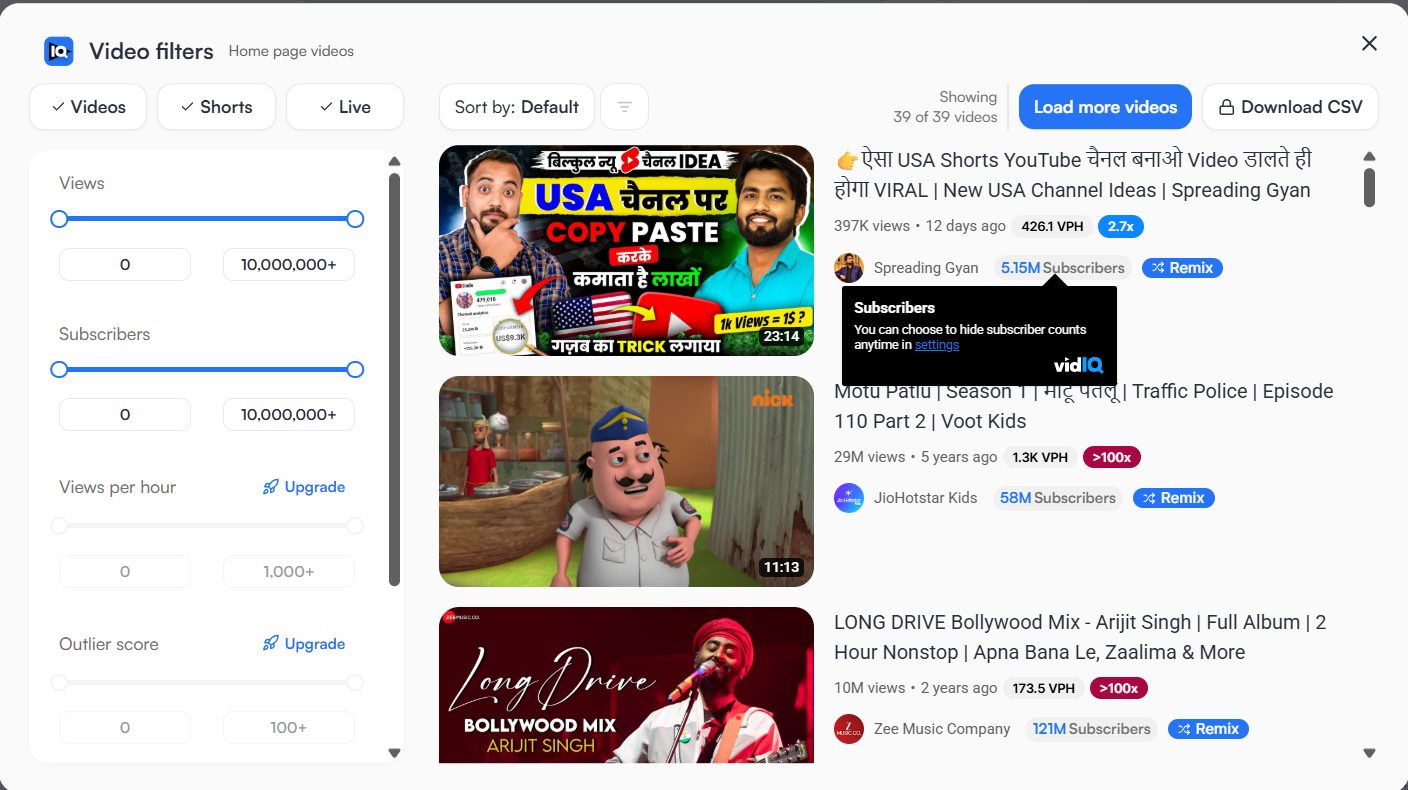The width and height of the screenshot is (1408, 790).
Task: Click the Home page videos subtitle
Action: pyautogui.click(x=291, y=51)
